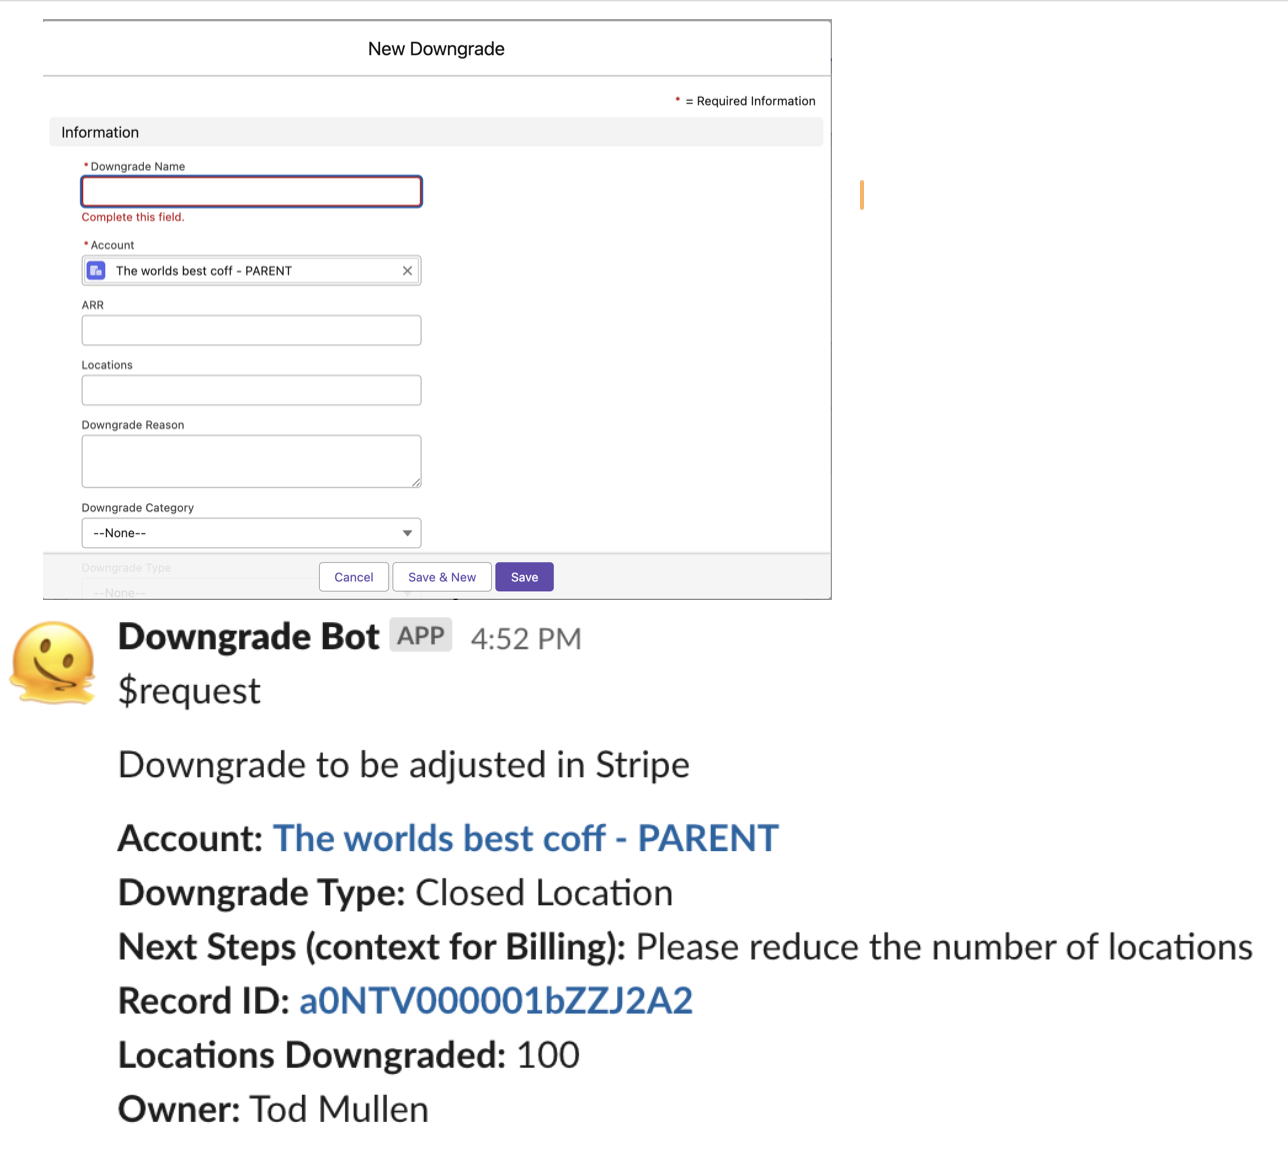The height and width of the screenshot is (1158, 1288).
Task: Click "Downgrade to be adjusted in Stripe" text
Action: [404, 765]
